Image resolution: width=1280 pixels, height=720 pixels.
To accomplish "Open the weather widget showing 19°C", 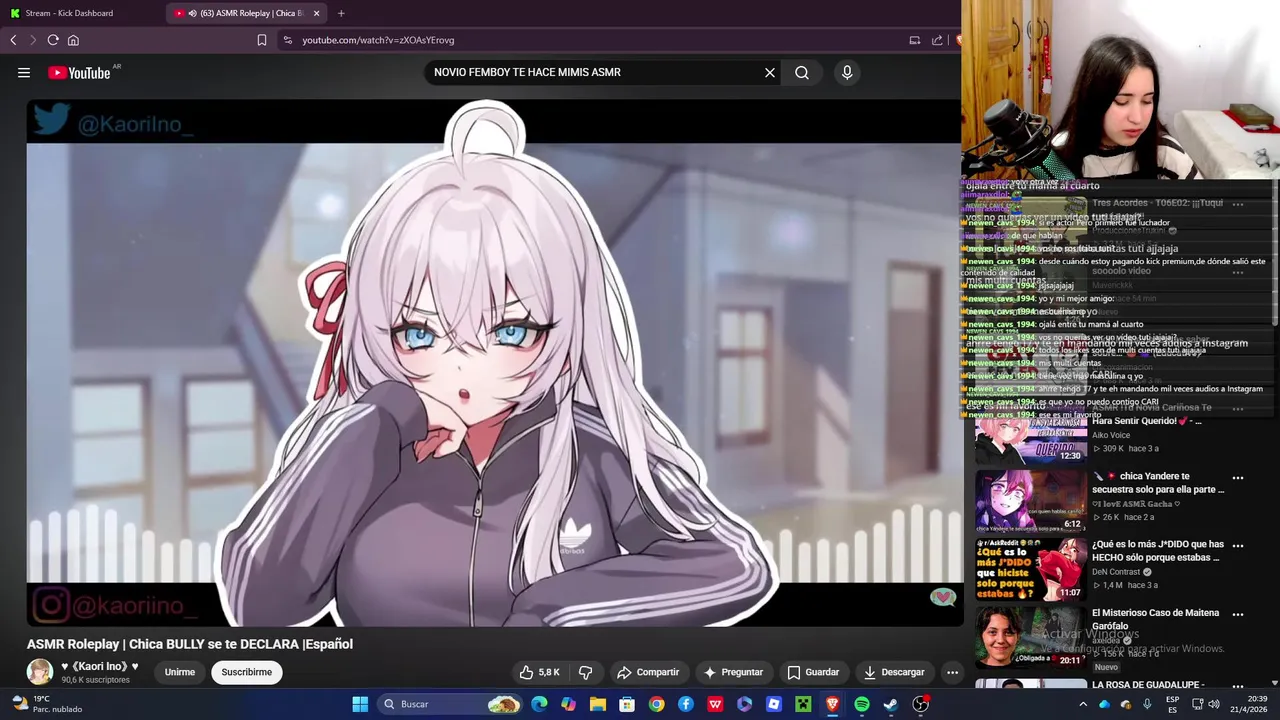I will 46,704.
